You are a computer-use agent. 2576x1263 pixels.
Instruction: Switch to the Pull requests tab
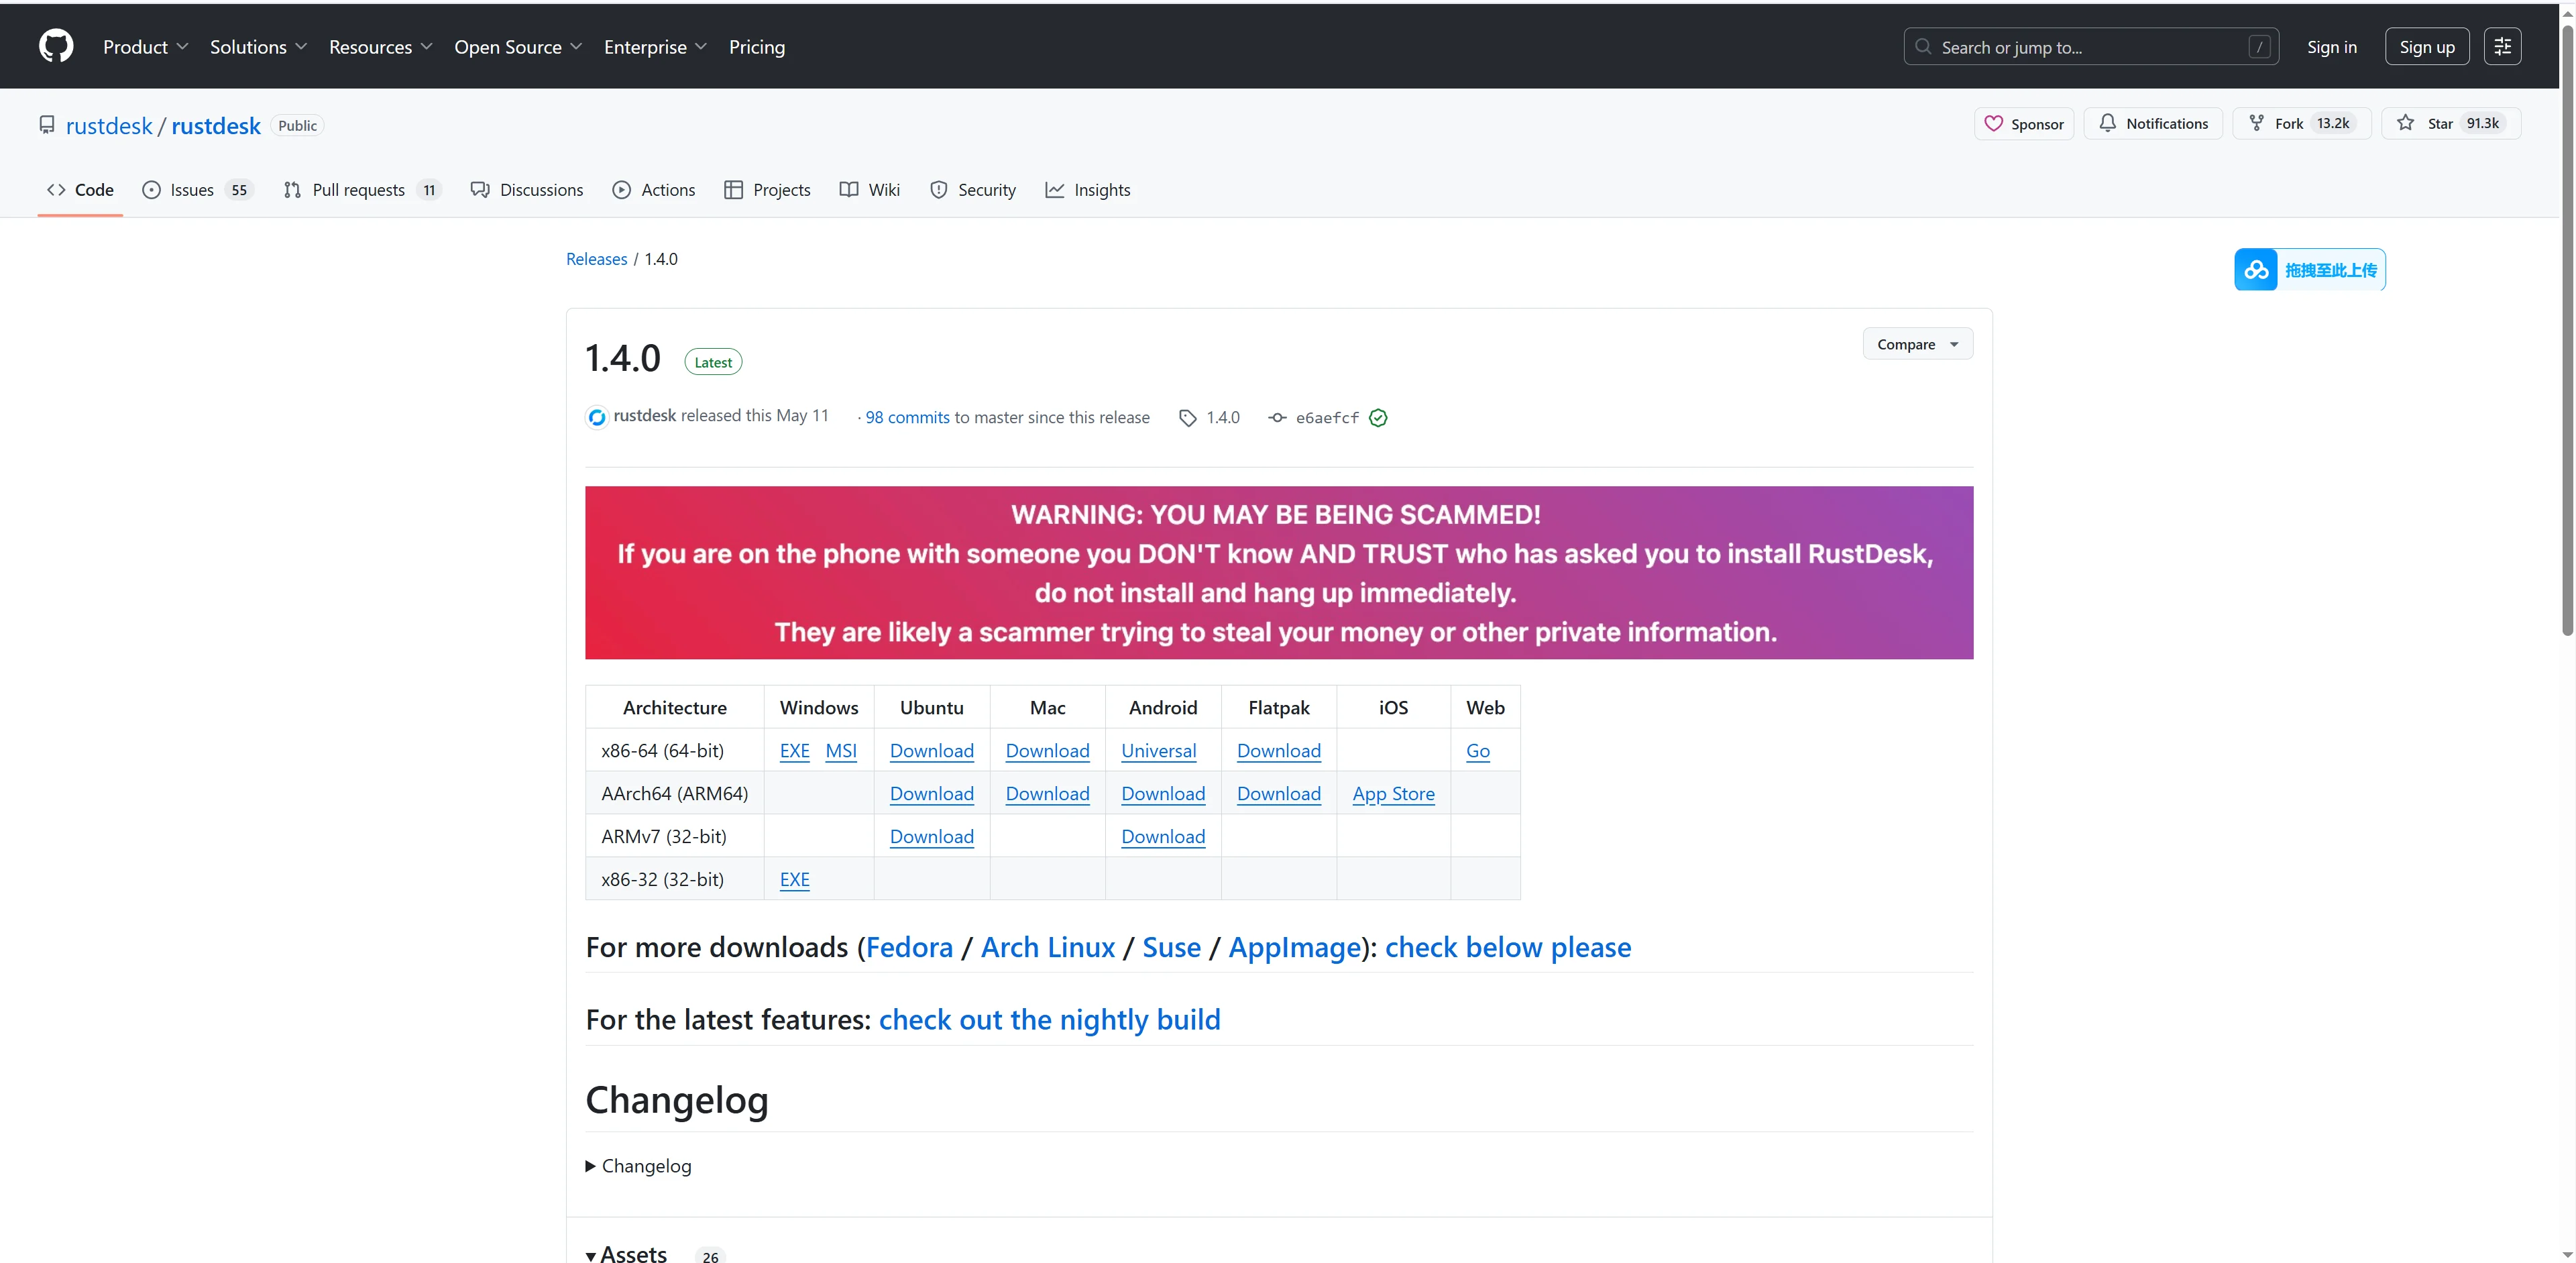(x=362, y=190)
